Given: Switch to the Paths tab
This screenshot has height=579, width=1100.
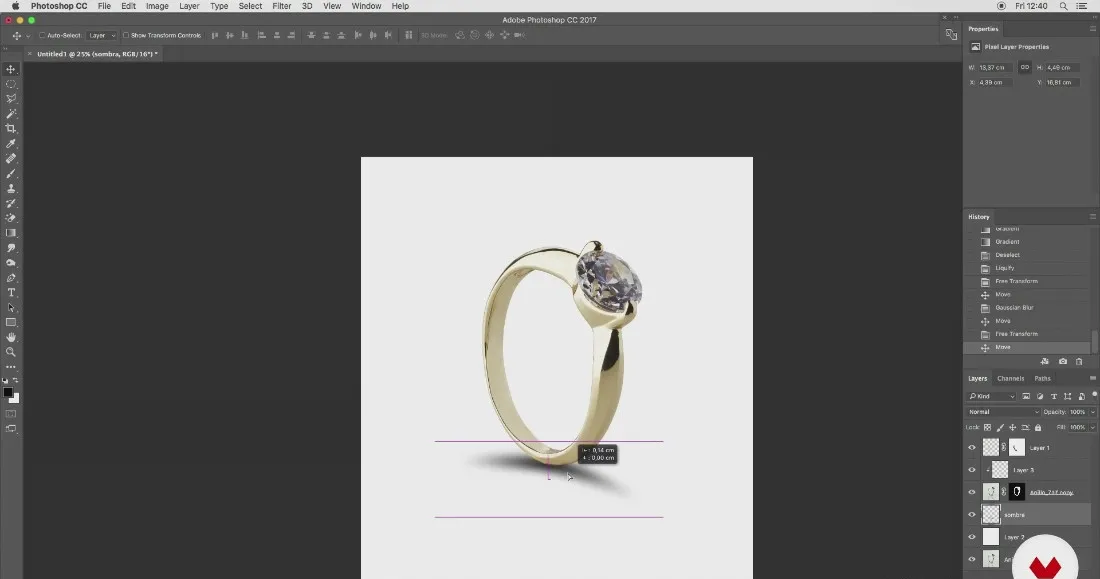Looking at the screenshot, I should tap(1042, 378).
